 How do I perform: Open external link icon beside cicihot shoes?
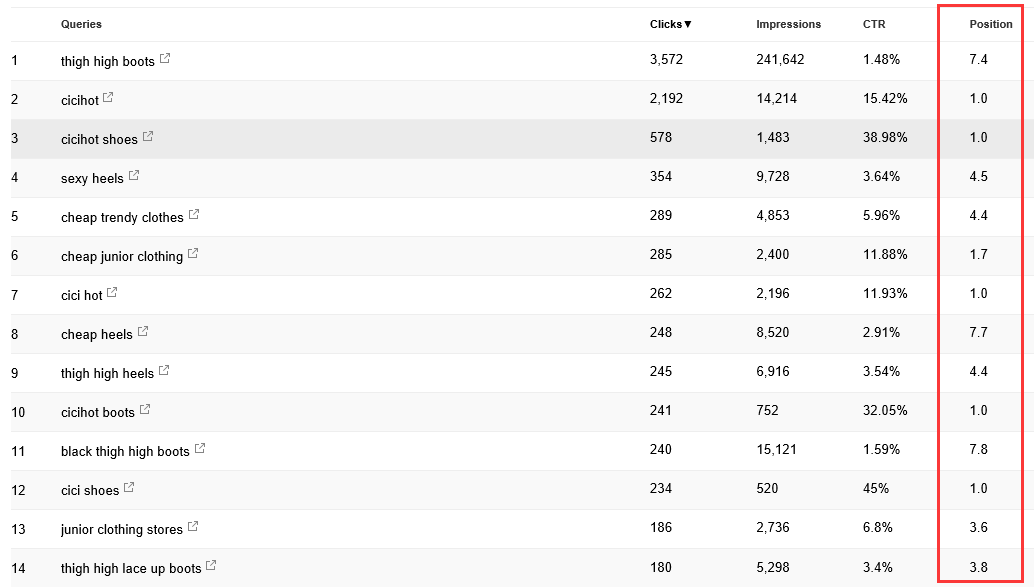tap(148, 137)
